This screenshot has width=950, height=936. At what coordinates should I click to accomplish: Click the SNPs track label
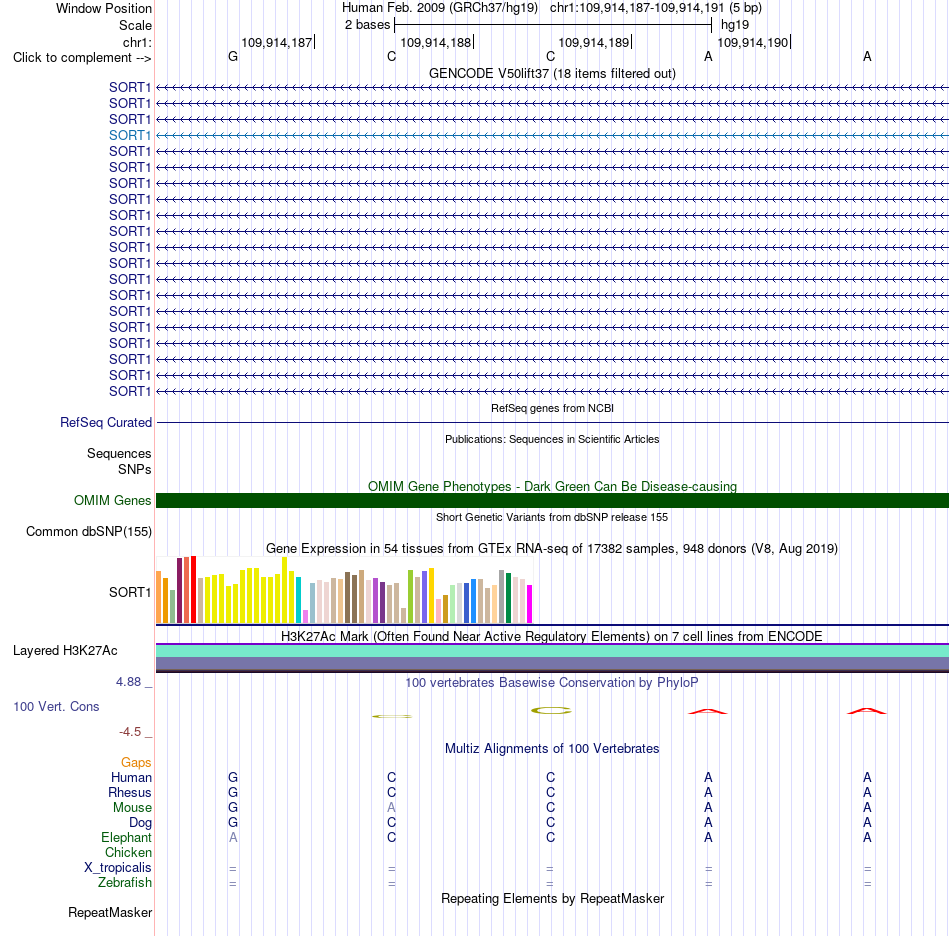135,470
